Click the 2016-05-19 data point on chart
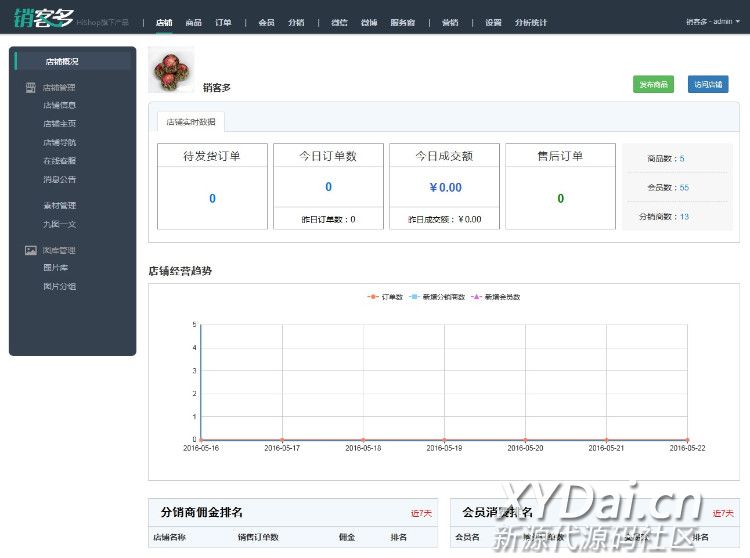Viewport: 750px width, 558px height. [444, 439]
